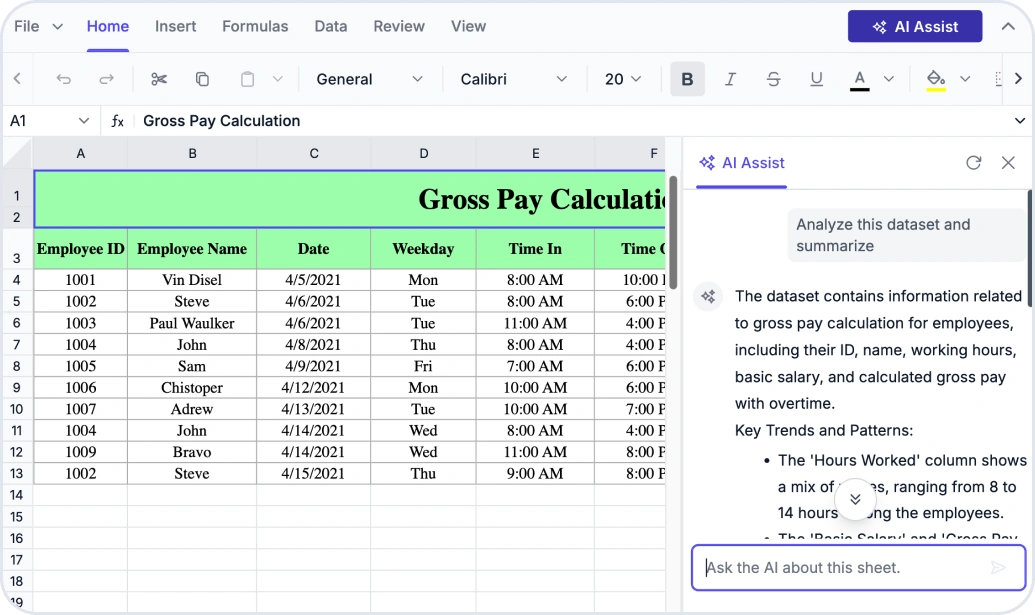Screen dimensions: 1035x615
Task: Click the select-all corner of the grid
Action: (x=18, y=153)
